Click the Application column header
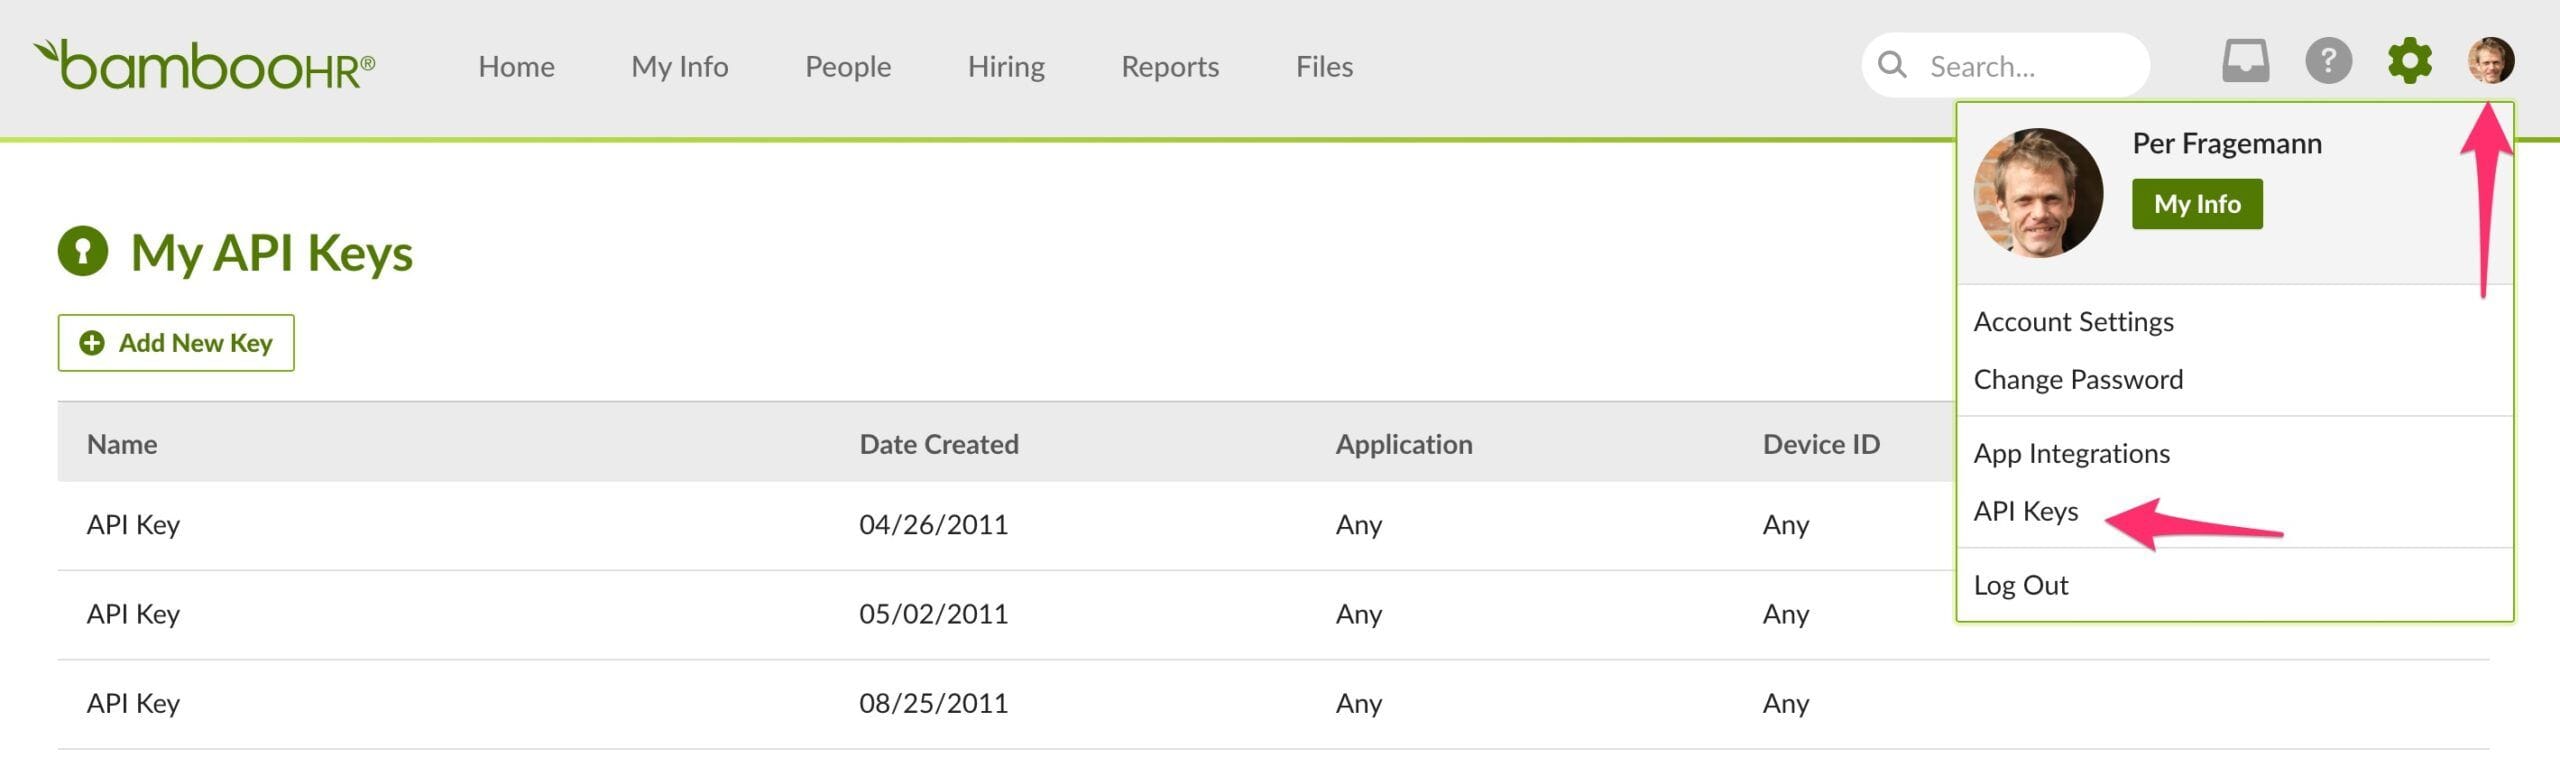 [1404, 443]
